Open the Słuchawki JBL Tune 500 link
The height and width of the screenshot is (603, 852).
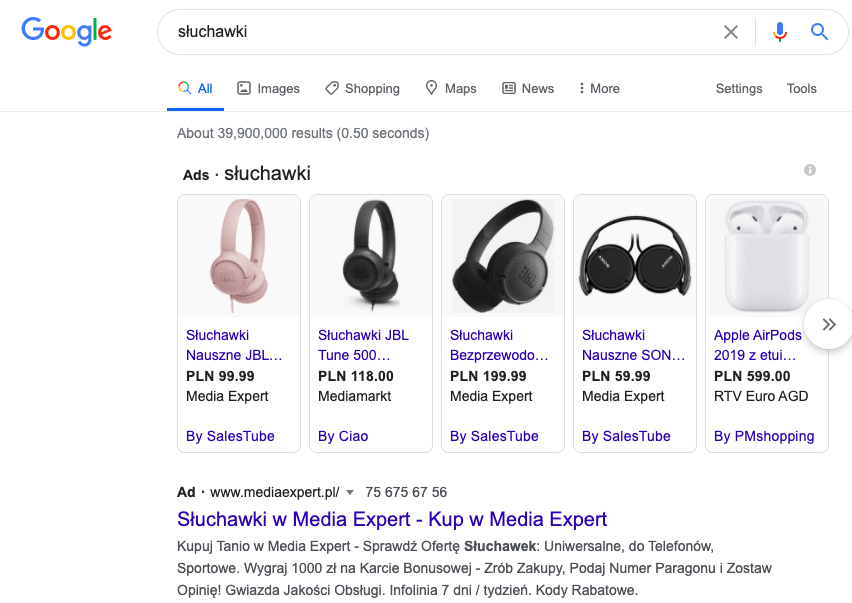(363, 345)
